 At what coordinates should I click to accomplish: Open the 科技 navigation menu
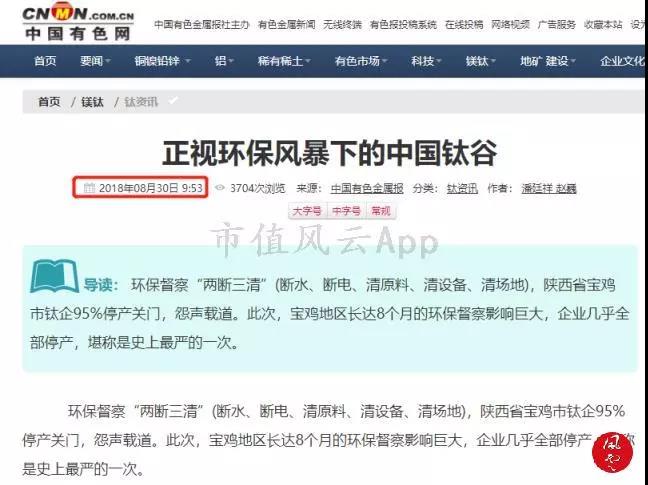(426, 62)
